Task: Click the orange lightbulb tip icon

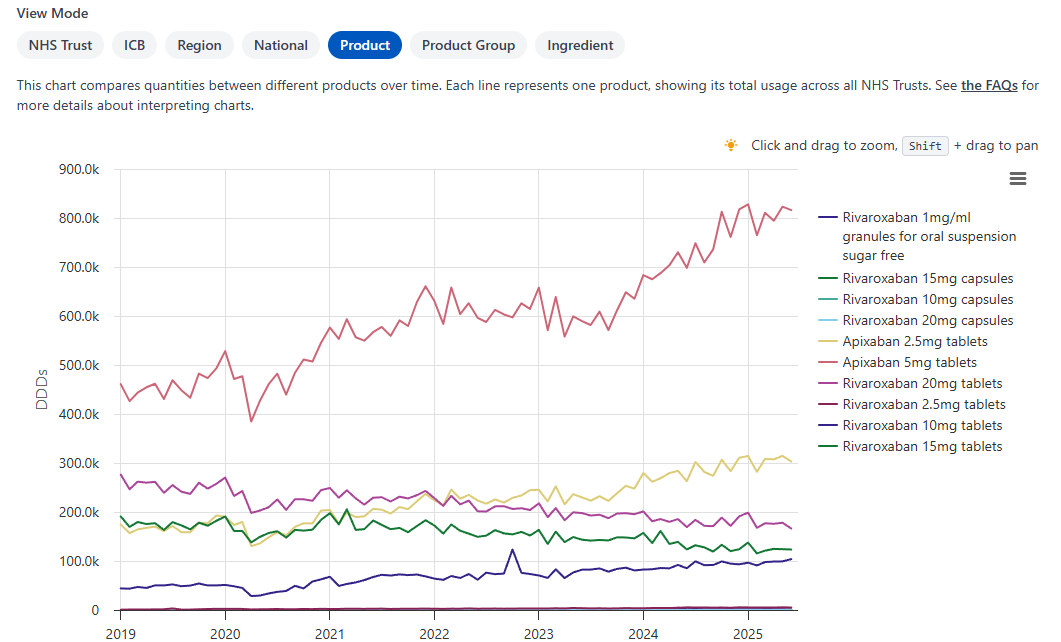Action: (x=730, y=145)
